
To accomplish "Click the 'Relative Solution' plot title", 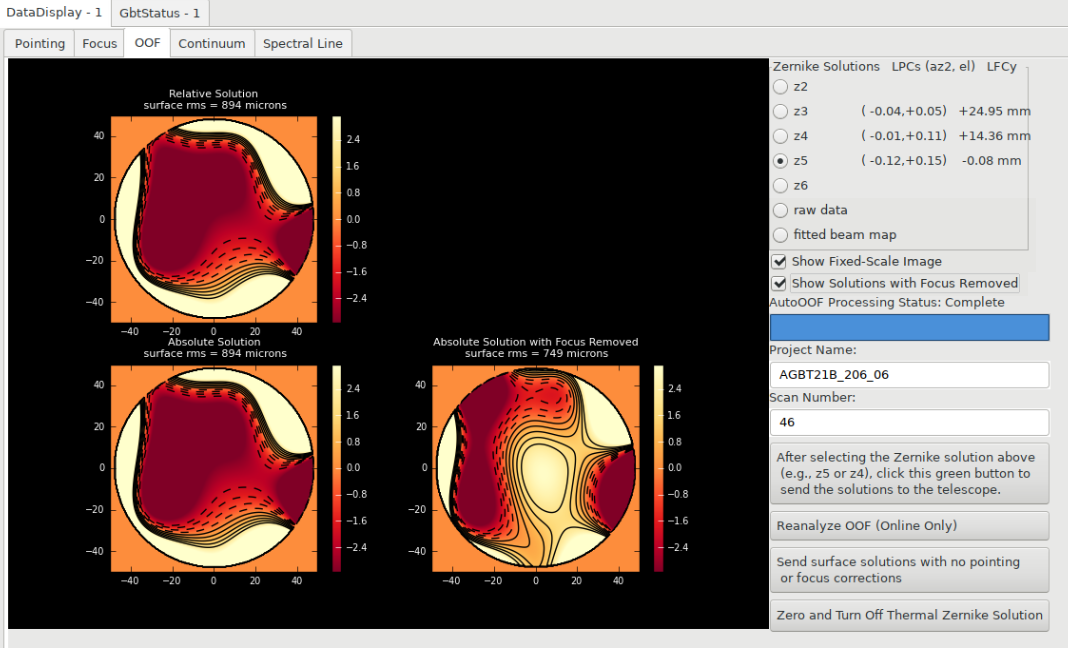I will point(214,93).
